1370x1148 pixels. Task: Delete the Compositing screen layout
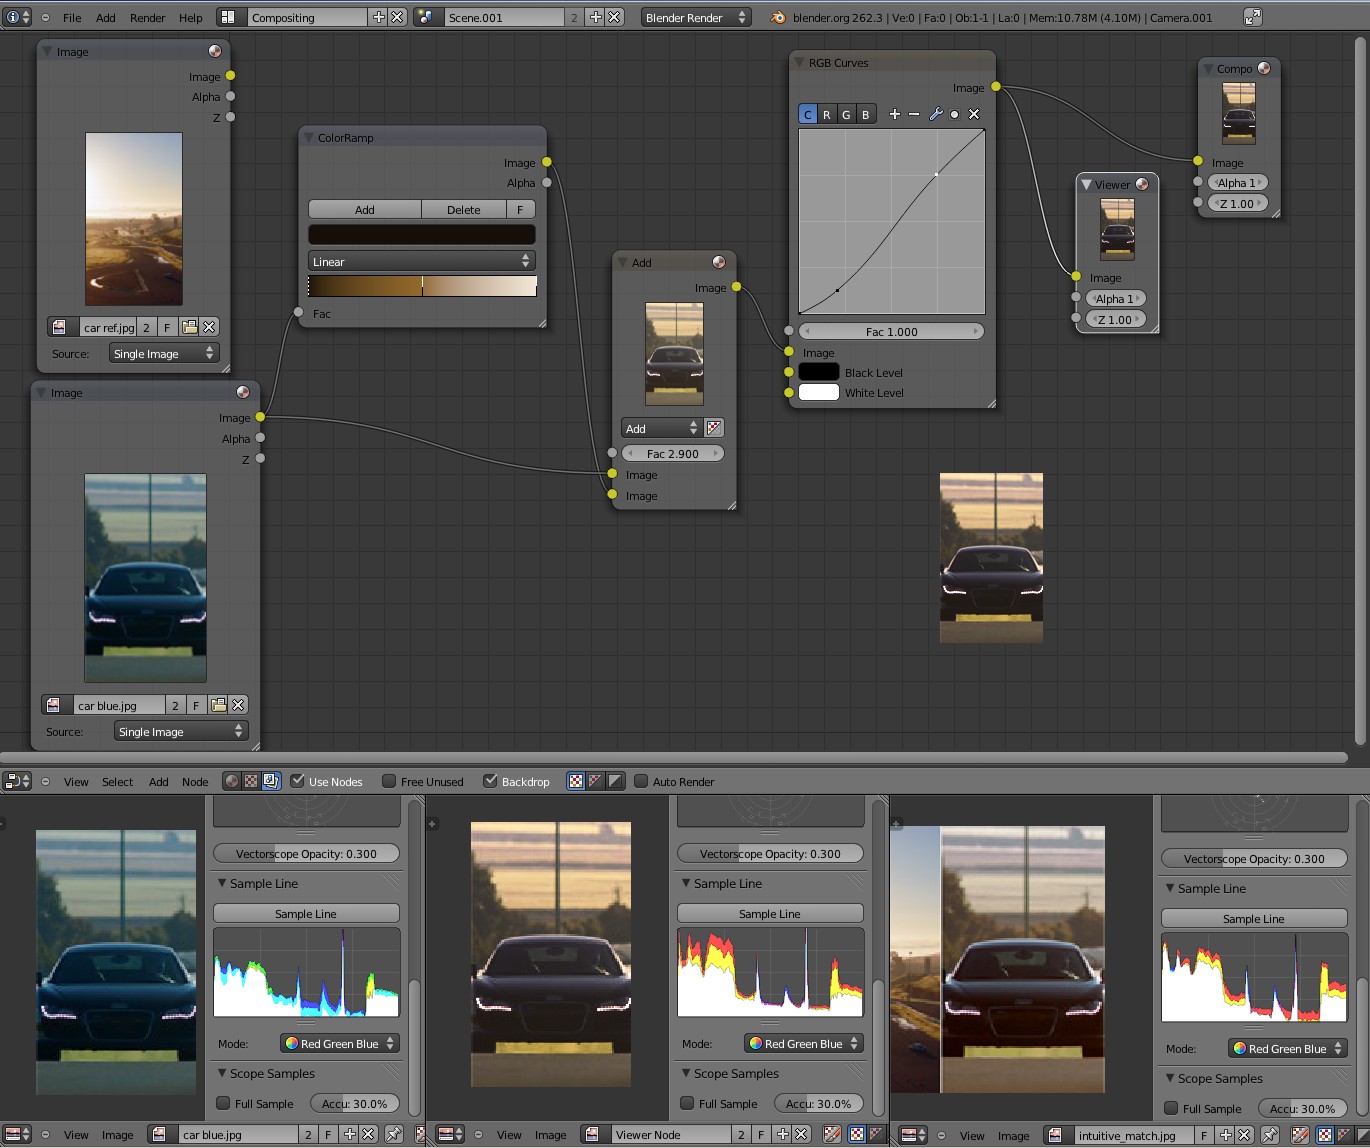pos(397,17)
